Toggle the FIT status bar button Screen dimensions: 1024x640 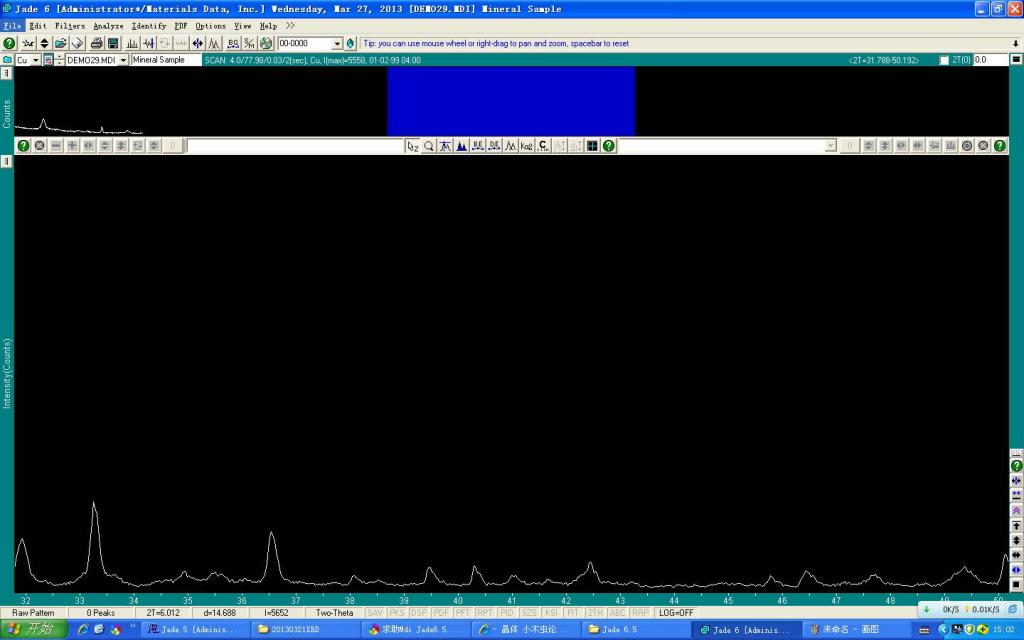[x=573, y=613]
